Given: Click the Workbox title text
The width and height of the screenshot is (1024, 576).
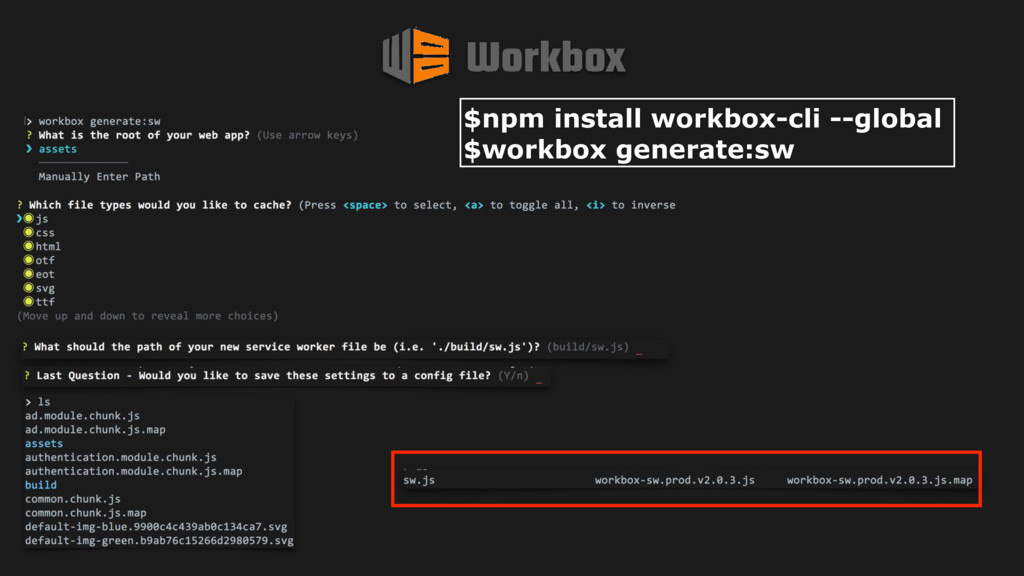Looking at the screenshot, I should [x=547, y=57].
